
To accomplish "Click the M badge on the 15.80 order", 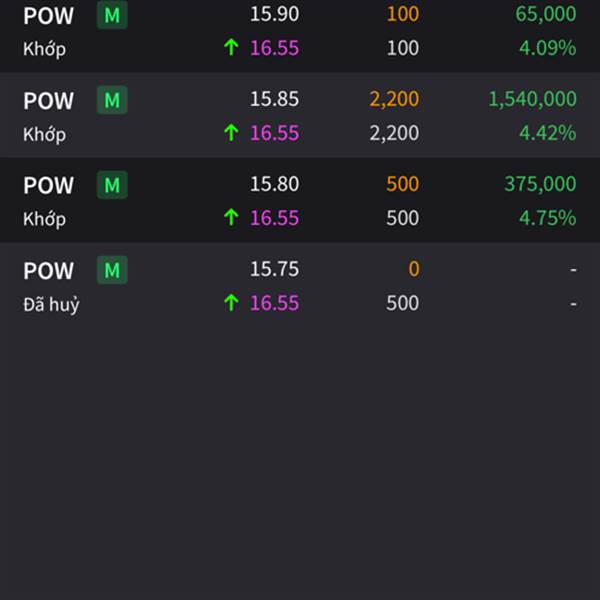I will (x=112, y=185).
